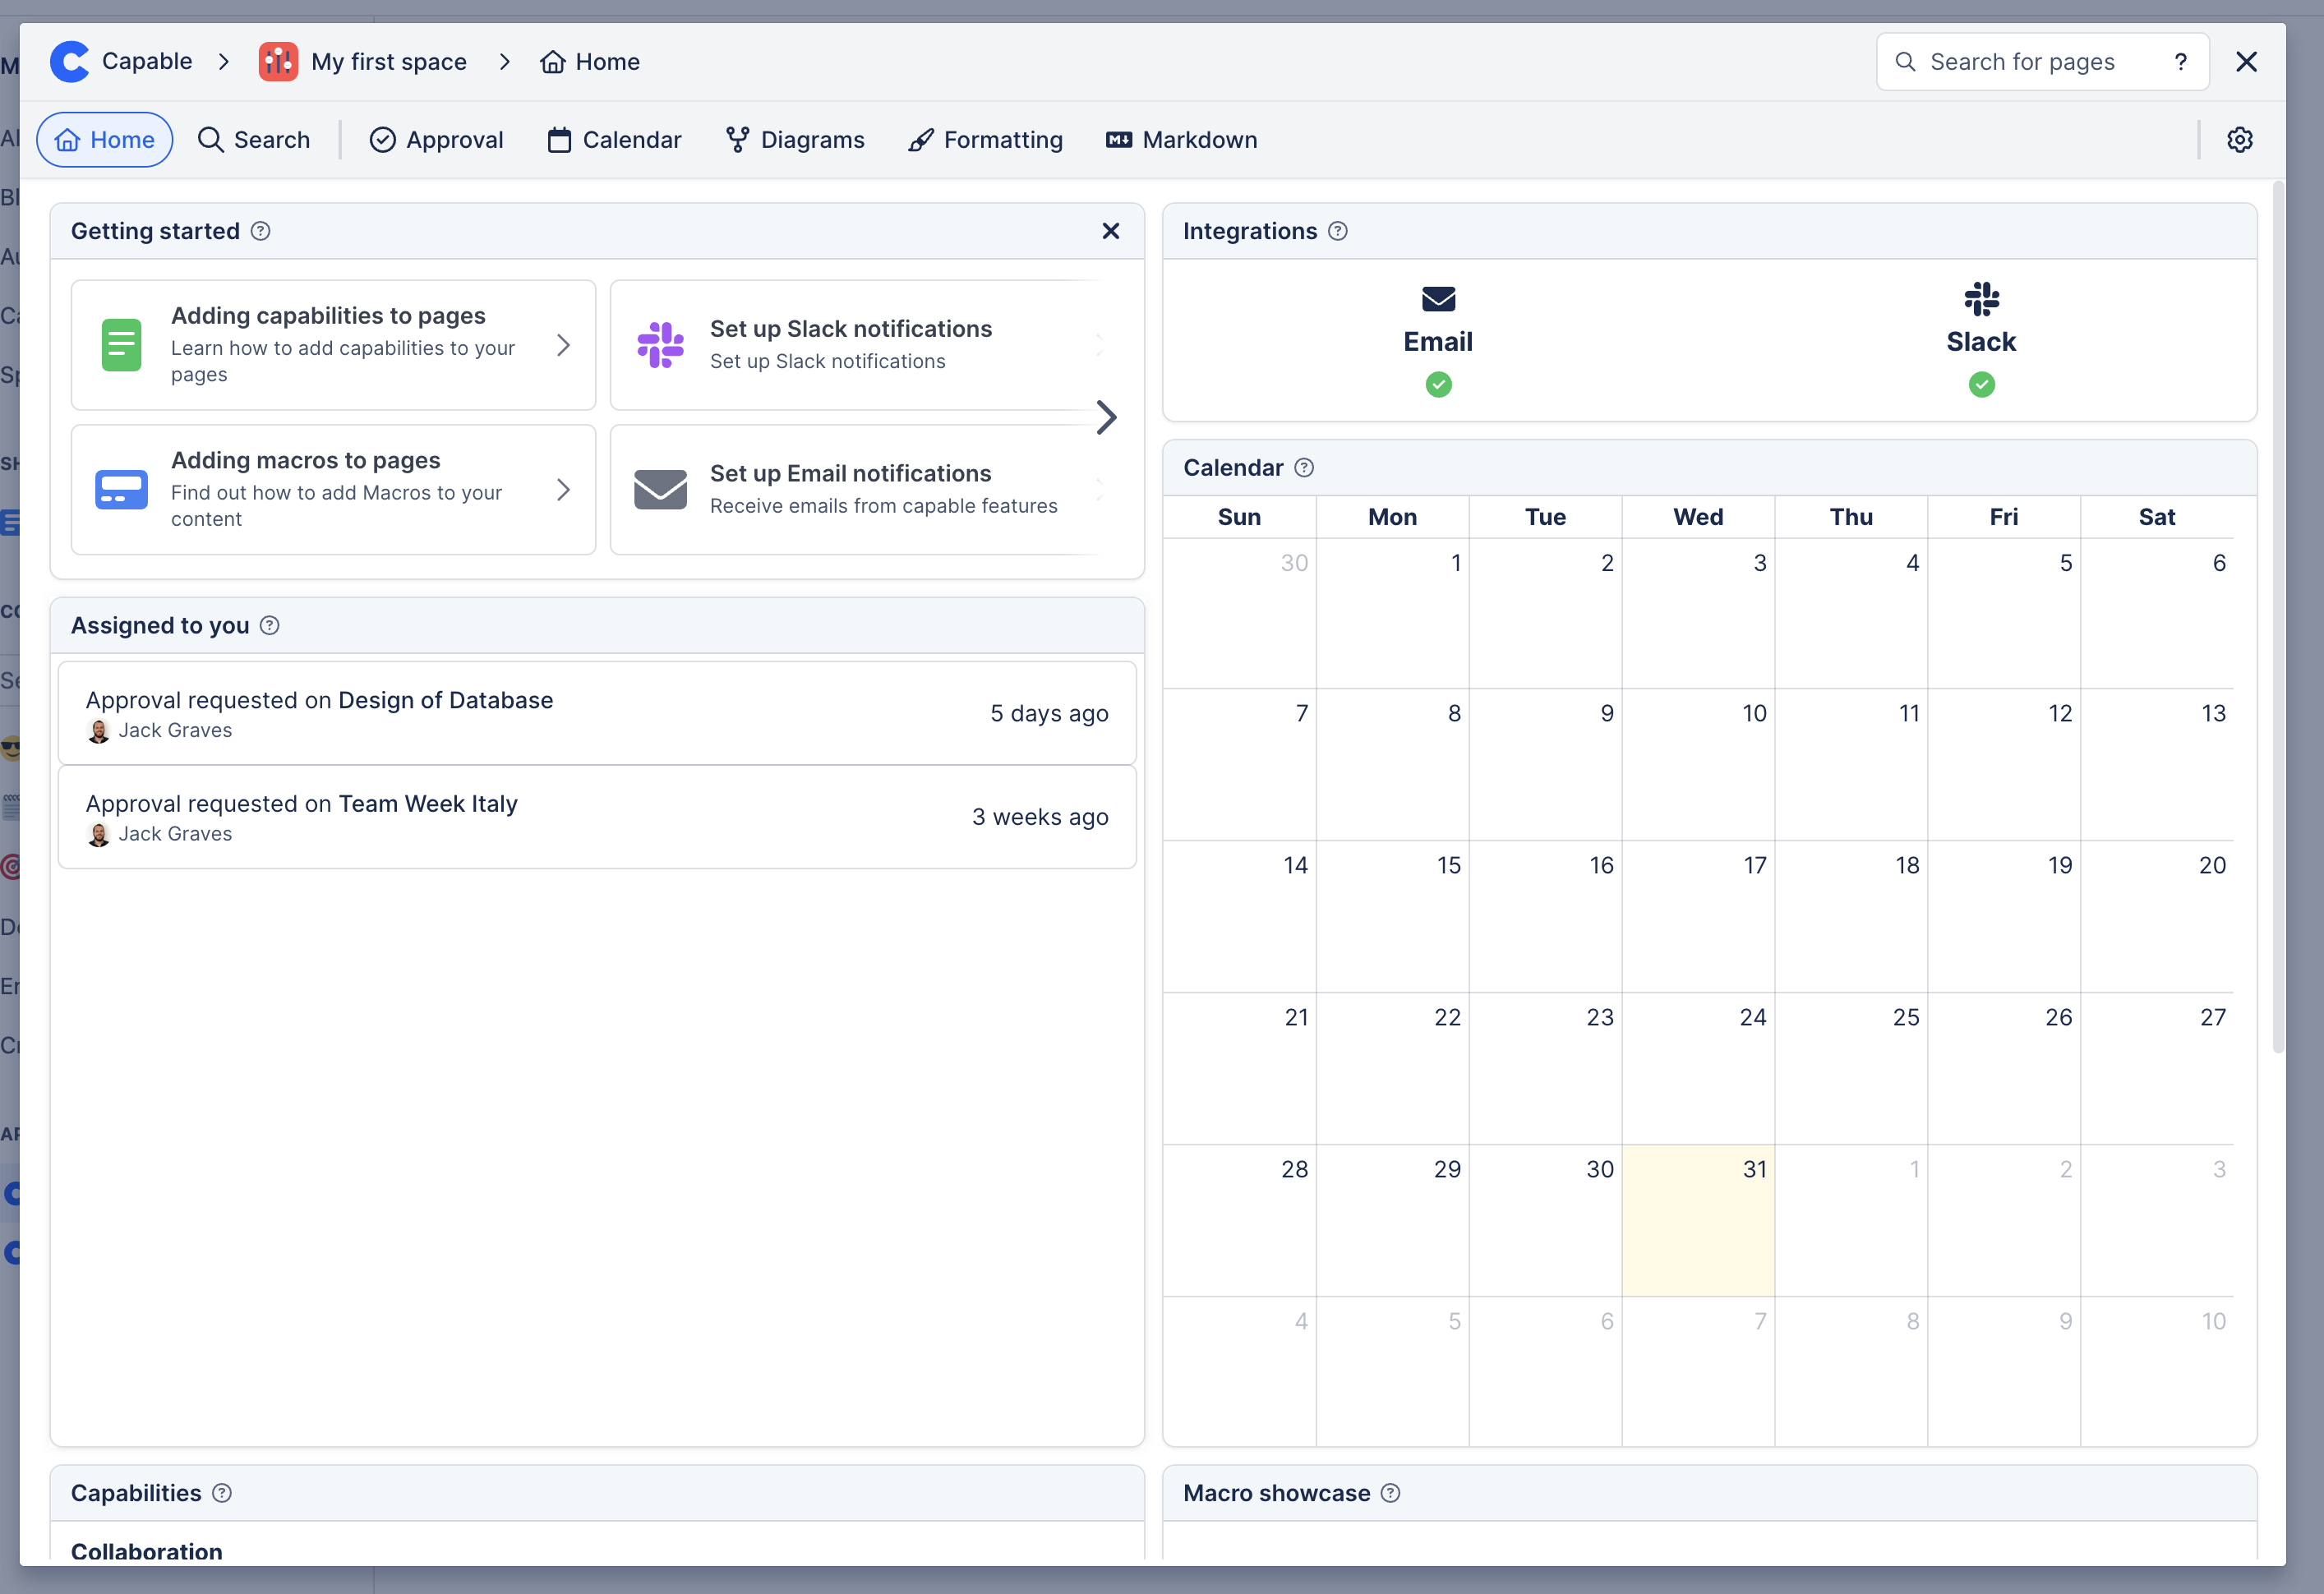Screen dimensions: 2324x1594
Task: Click the Wed column header
Action: [1698, 517]
